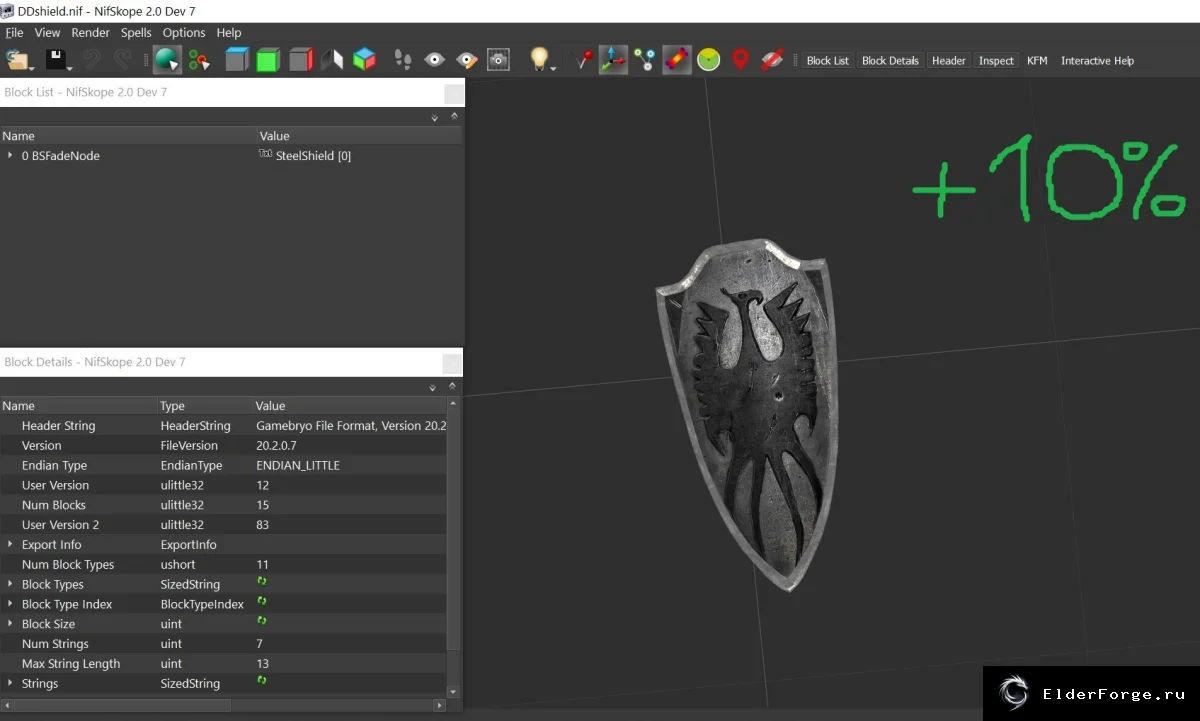Expand the 0 BSFadeNode tree item

(10, 156)
